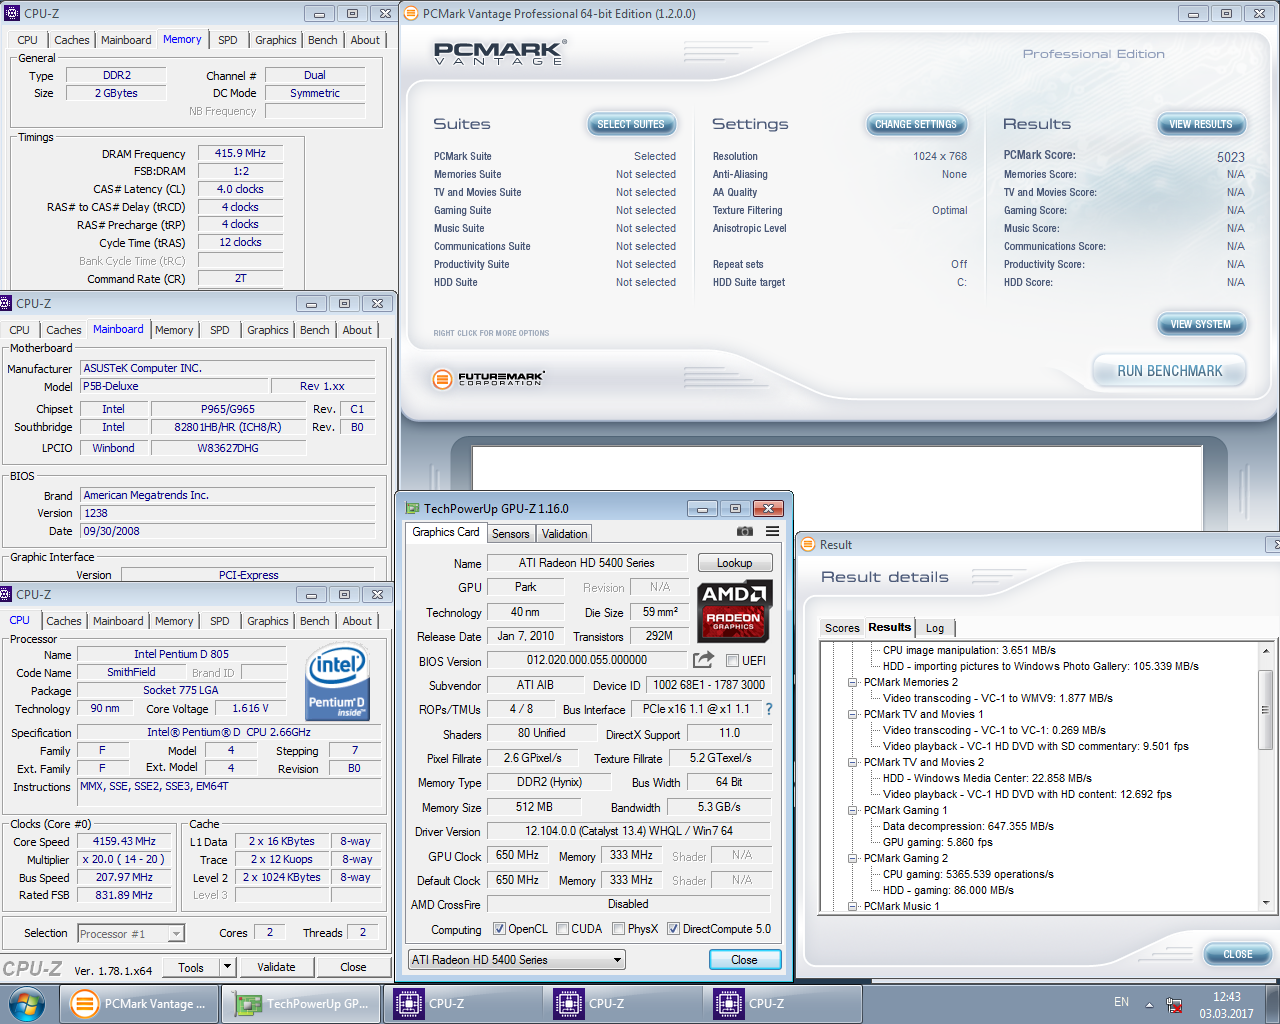Toggle the UEFI checkbox
1280x1024 pixels.
click(x=733, y=661)
